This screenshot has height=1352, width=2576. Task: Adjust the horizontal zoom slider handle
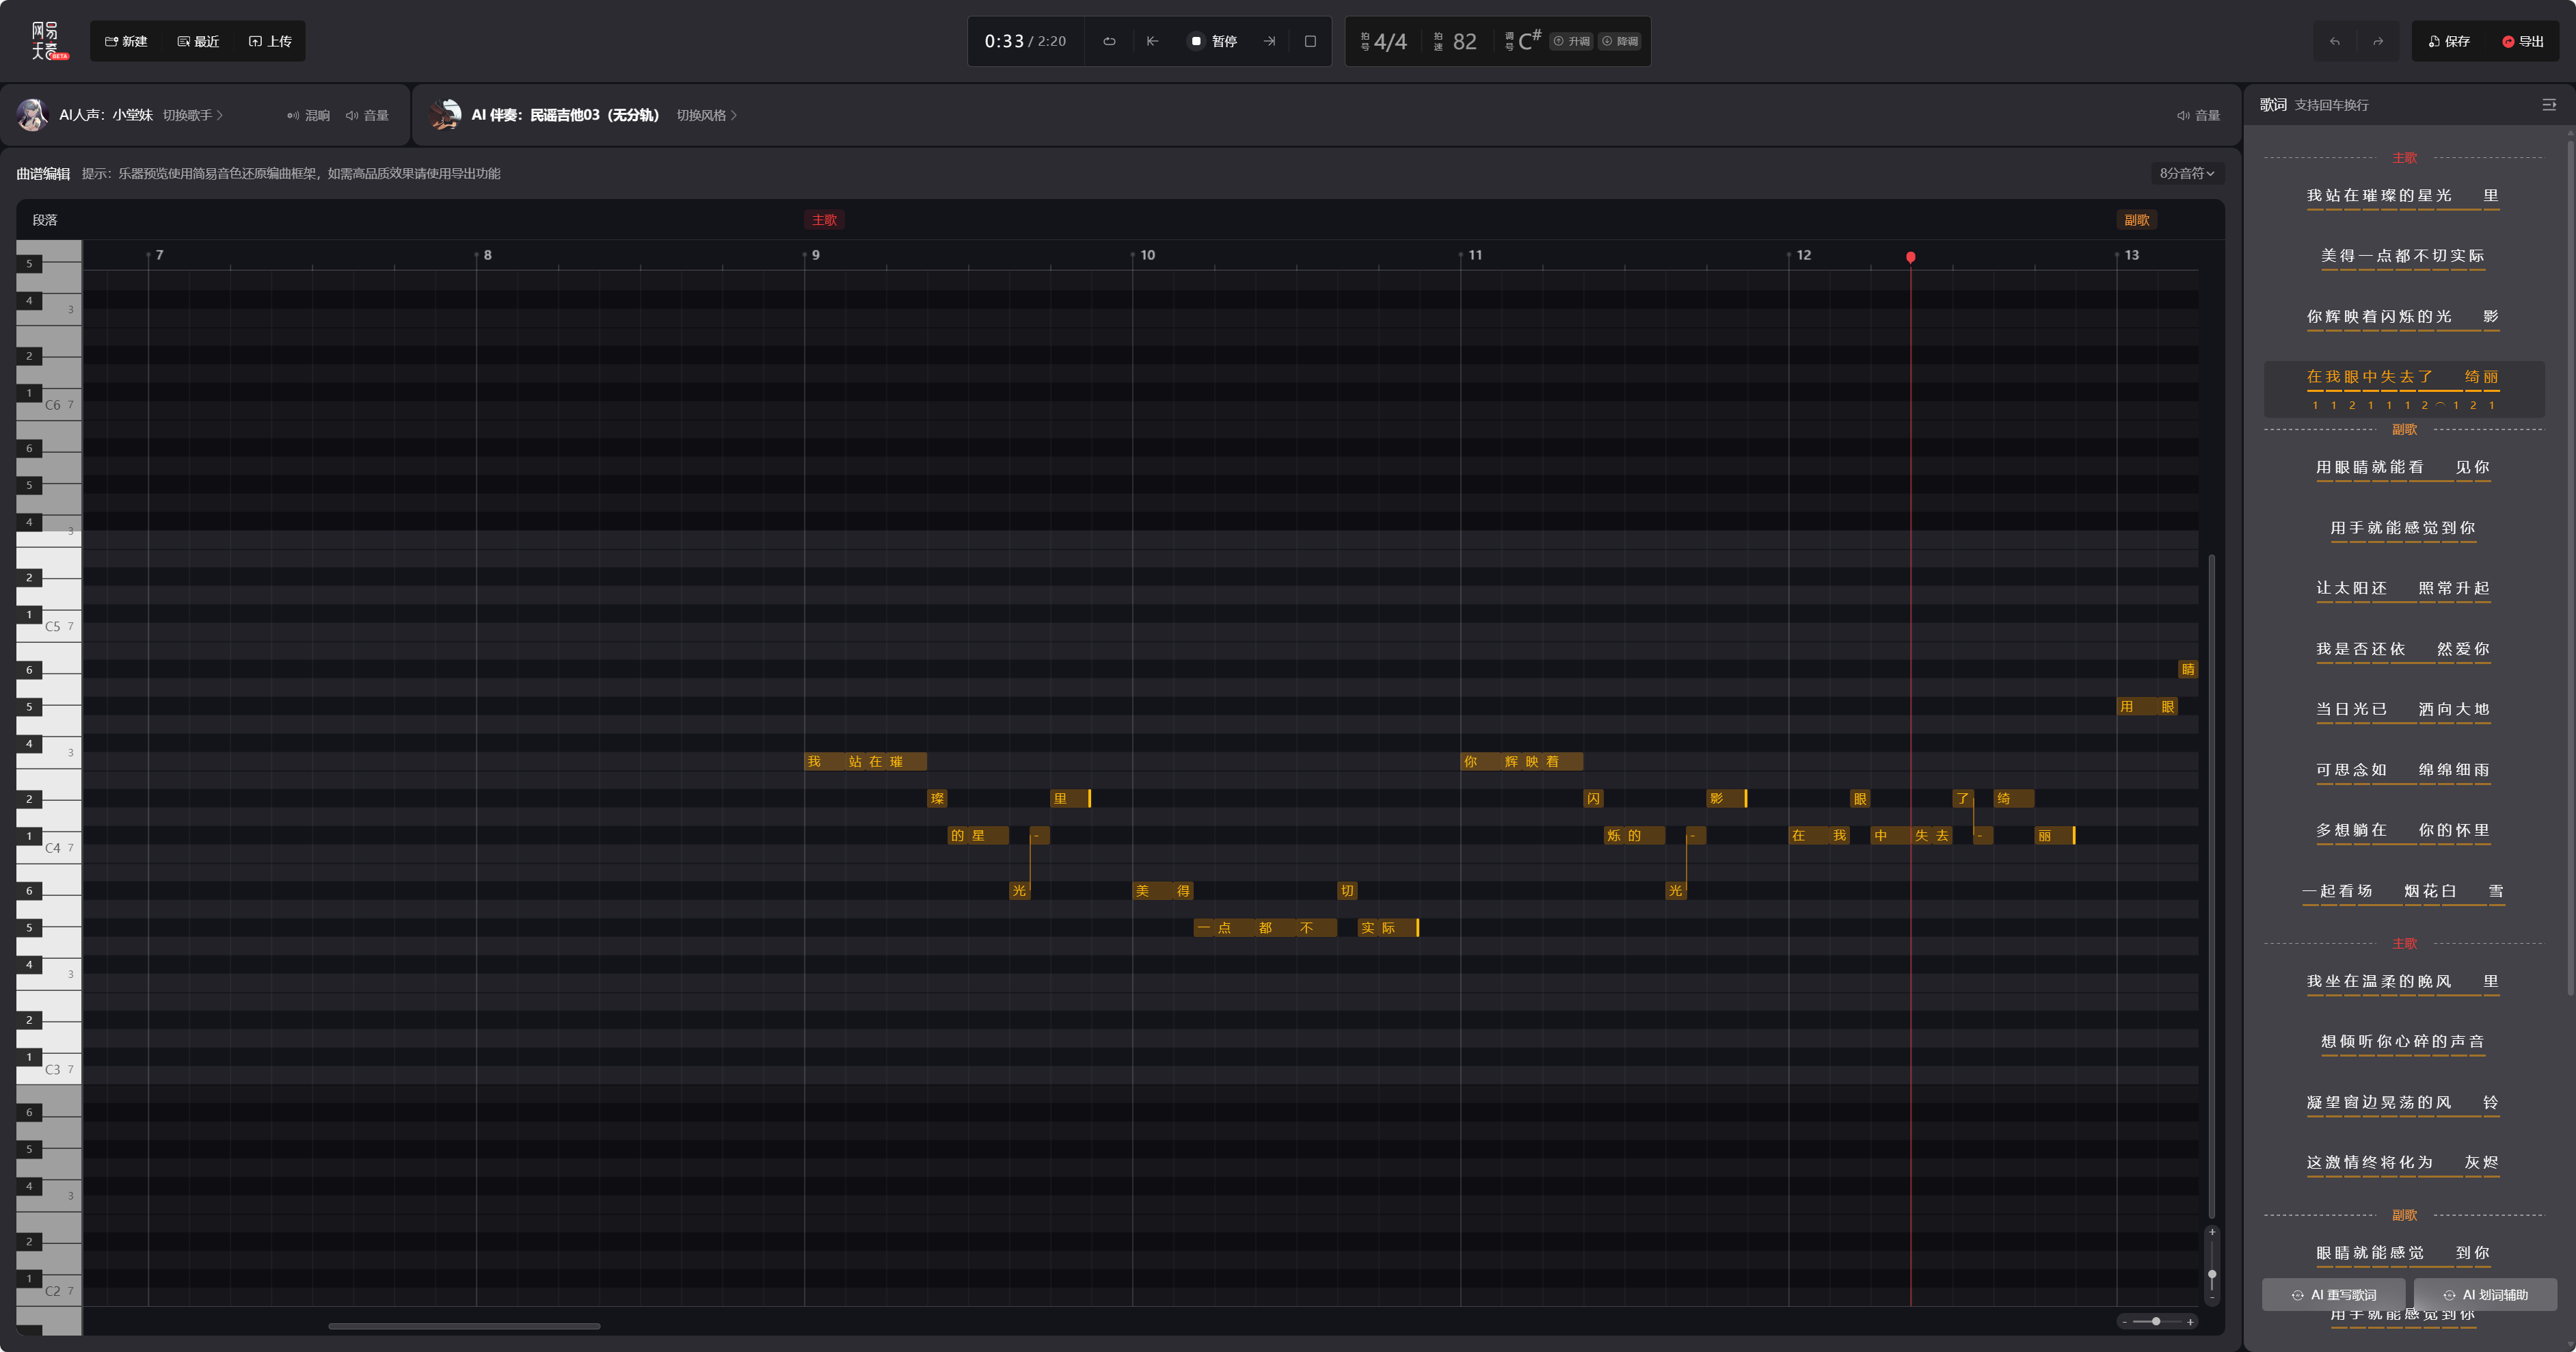[x=2156, y=1322]
